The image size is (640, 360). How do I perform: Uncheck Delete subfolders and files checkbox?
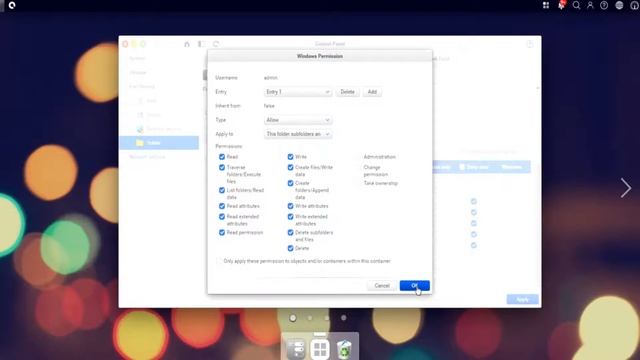(290, 233)
